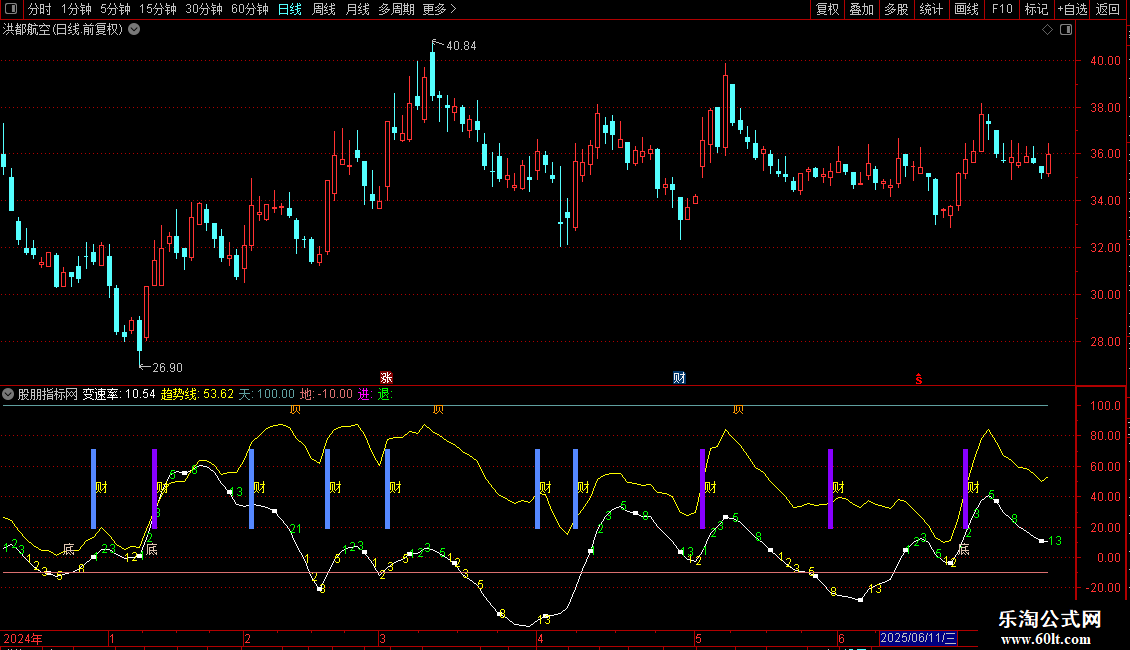Toggle the right side panel icon
The image size is (1130, 650).
pyautogui.click(x=1066, y=29)
